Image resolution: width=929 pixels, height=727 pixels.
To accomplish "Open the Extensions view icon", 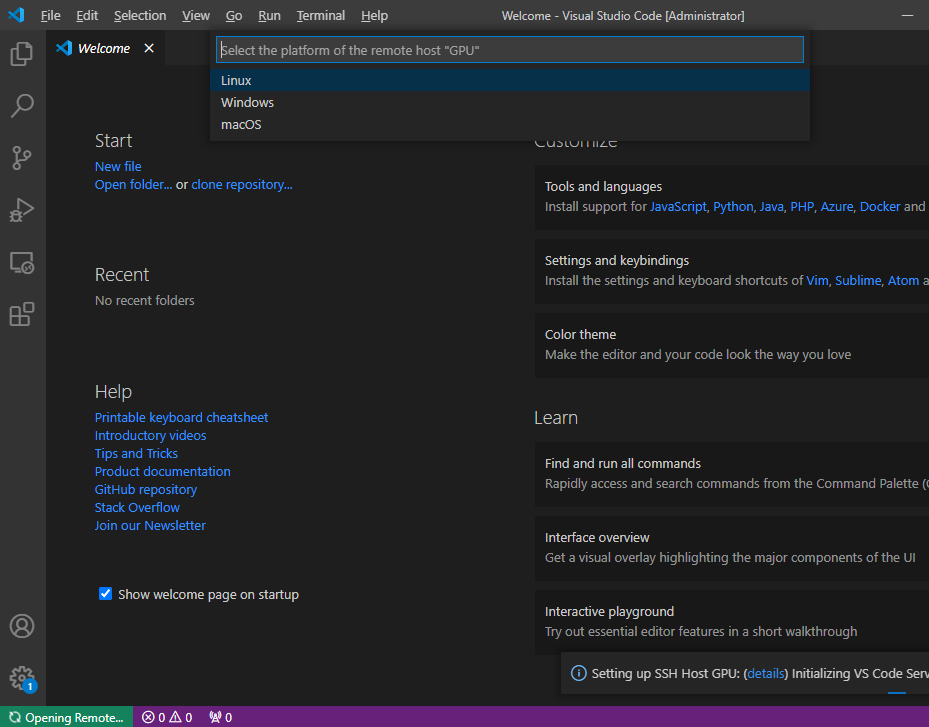I will pyautogui.click(x=22, y=315).
